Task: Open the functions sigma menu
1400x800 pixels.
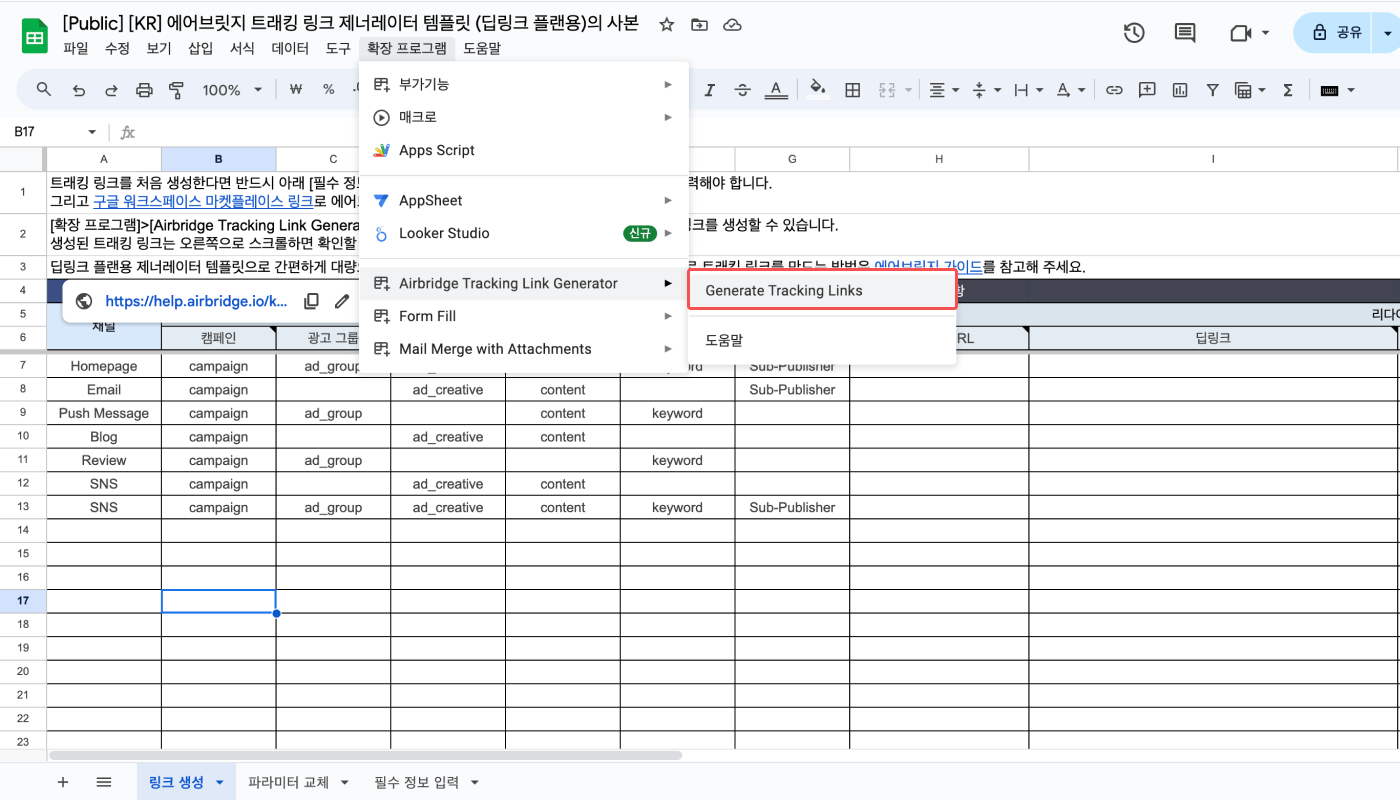Action: coord(1288,90)
